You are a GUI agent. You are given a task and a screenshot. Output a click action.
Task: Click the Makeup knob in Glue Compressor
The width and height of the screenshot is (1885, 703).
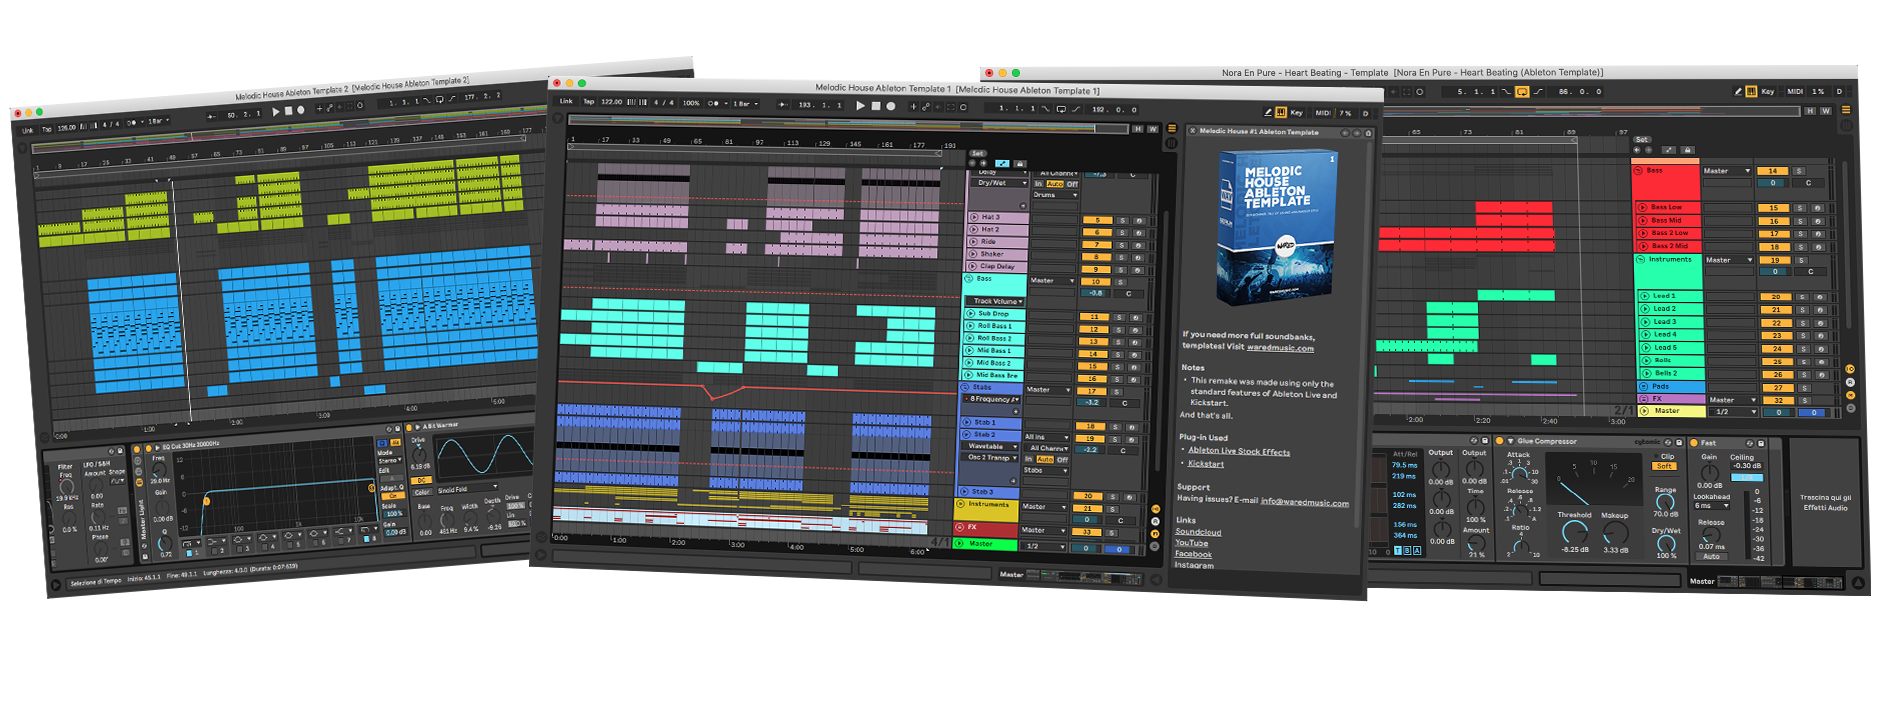tap(1614, 535)
